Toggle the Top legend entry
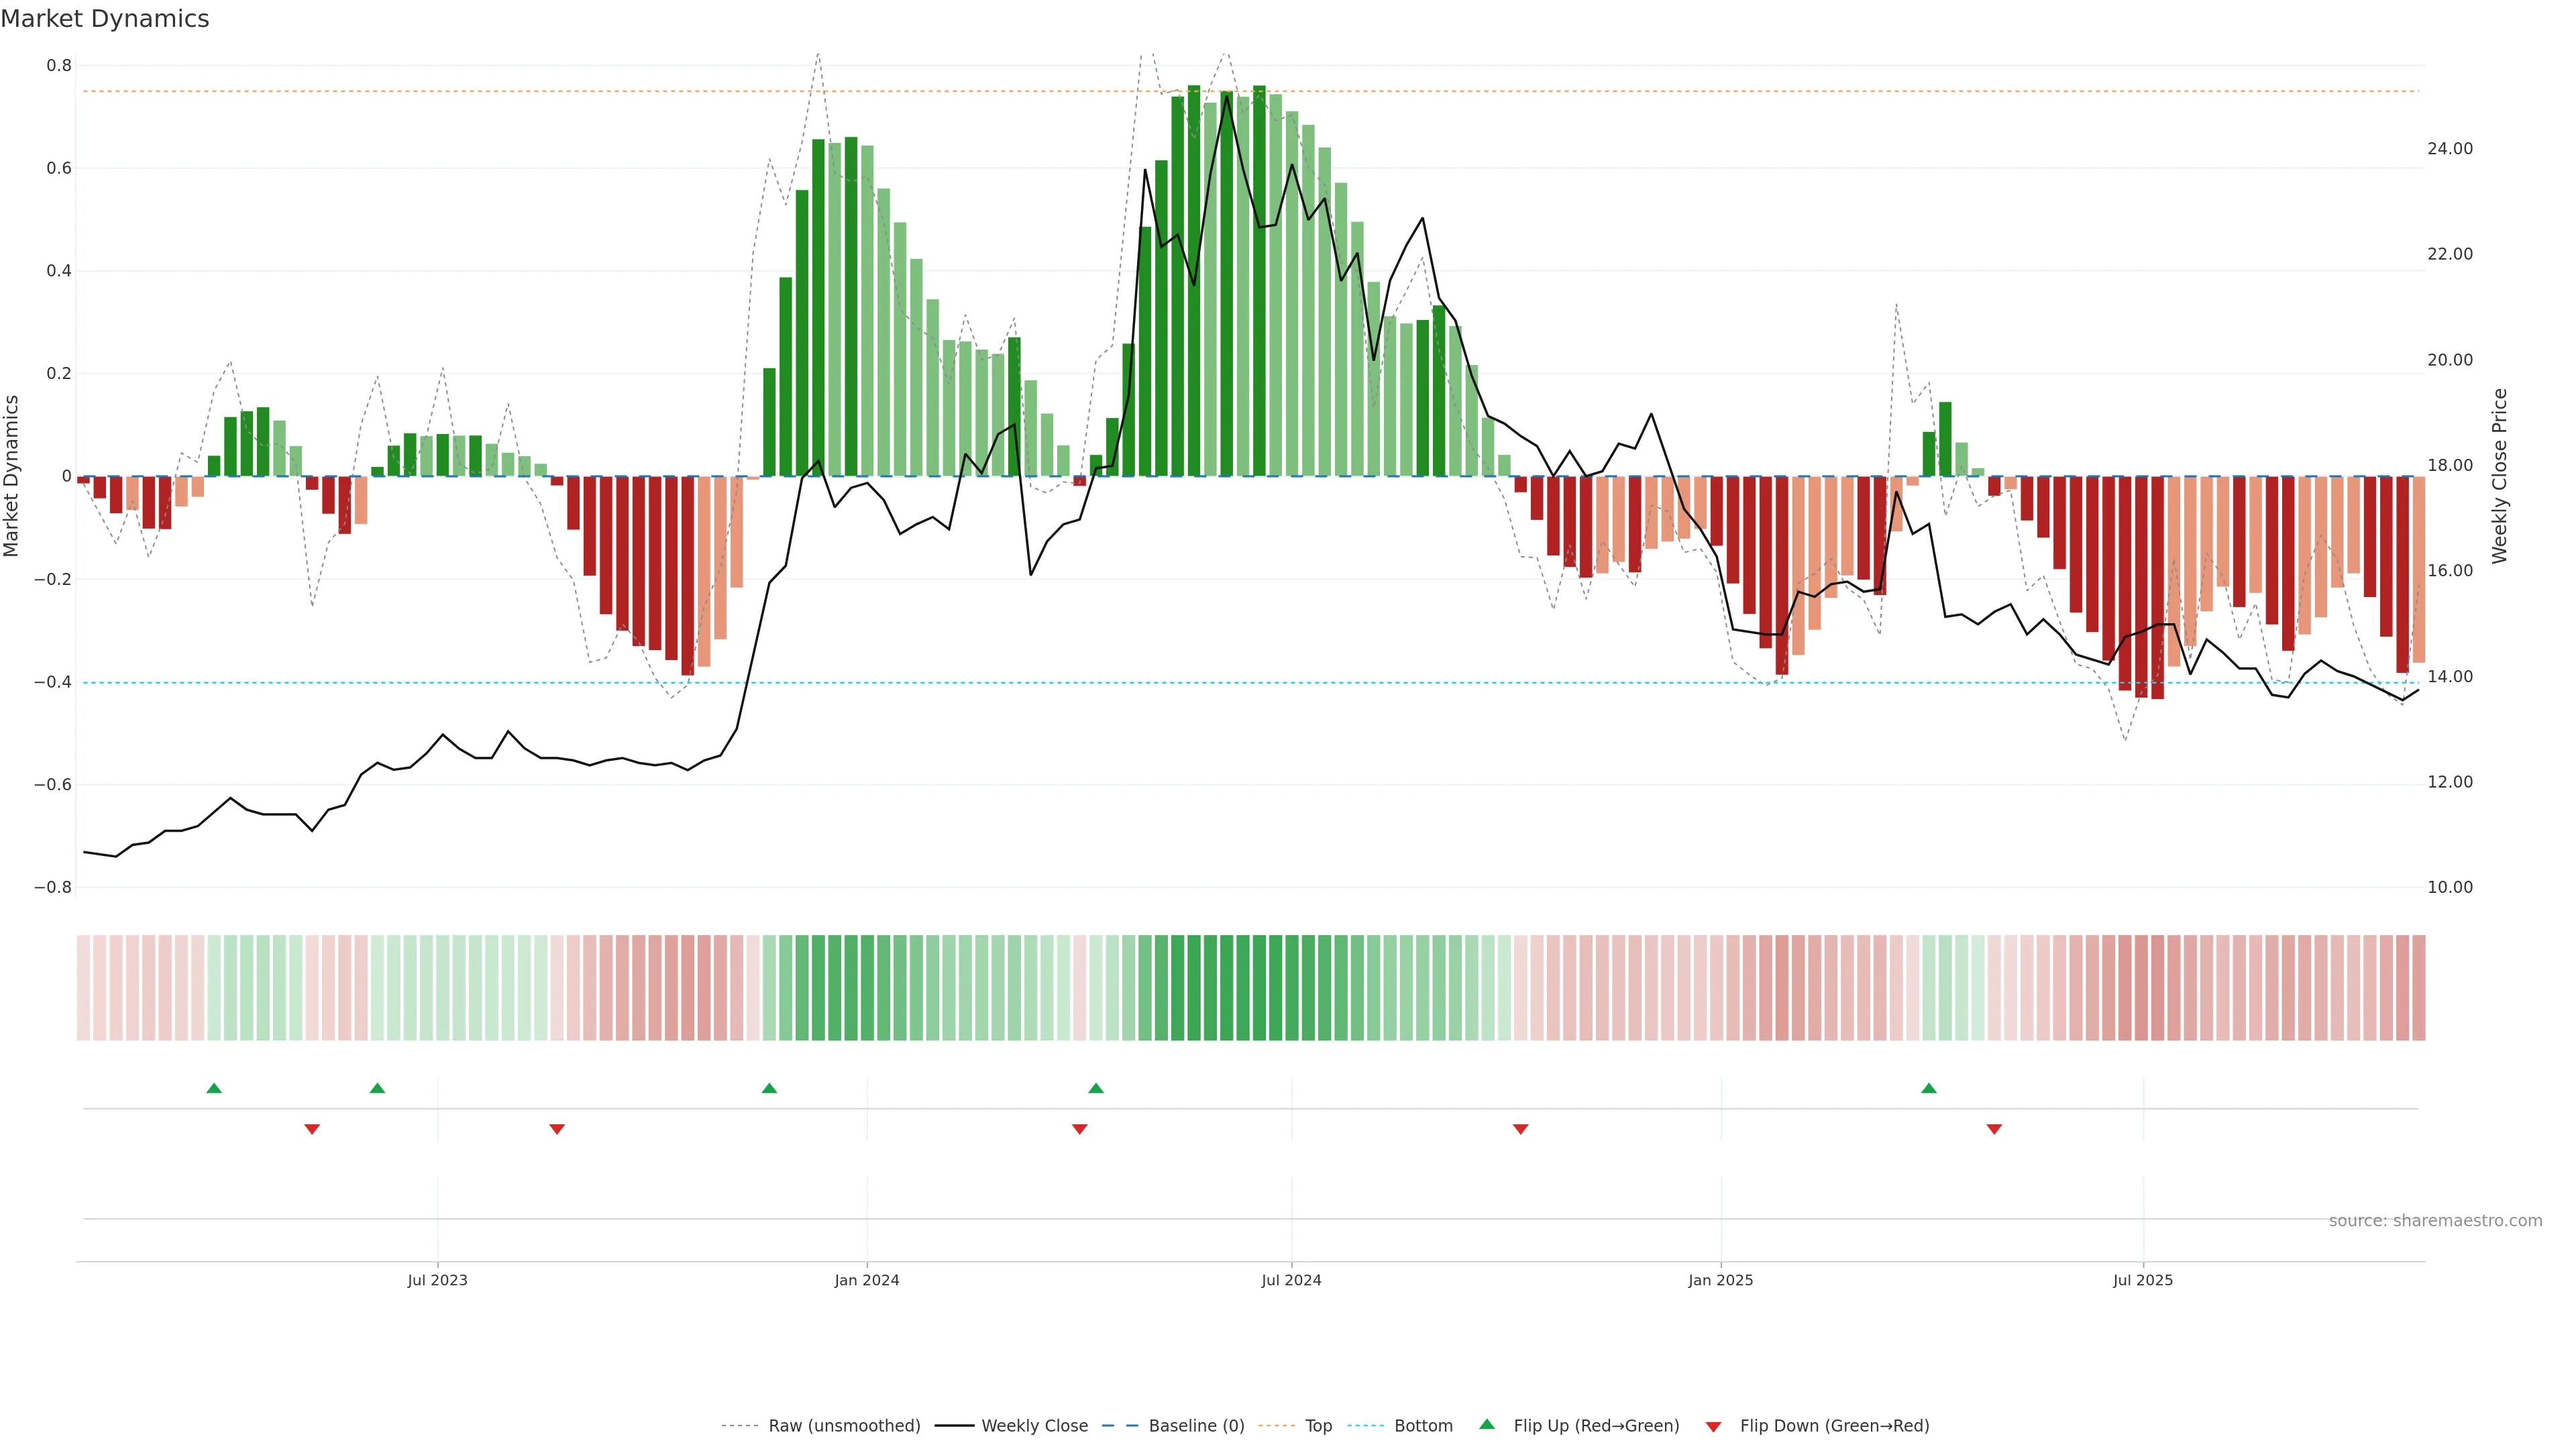 (x=1318, y=1426)
